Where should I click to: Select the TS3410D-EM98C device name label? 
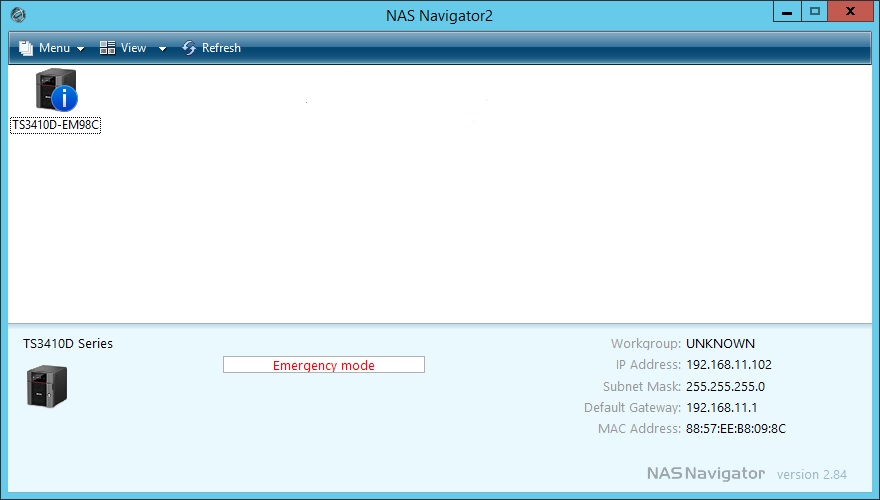click(55, 125)
